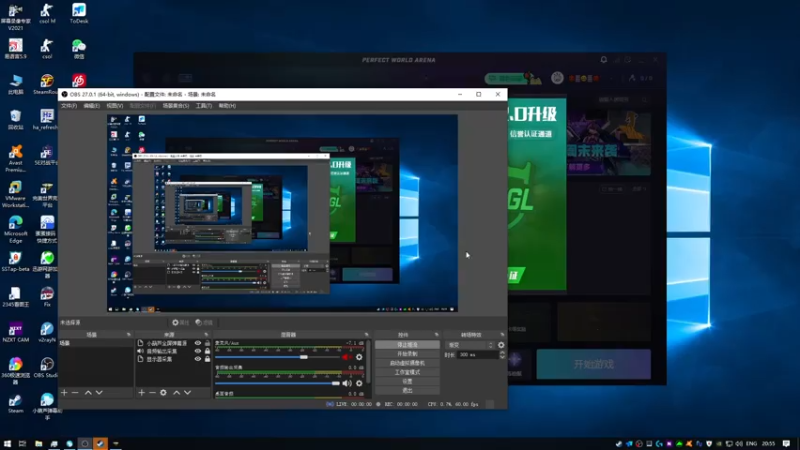Move source up in Sources panel

(x=177, y=392)
